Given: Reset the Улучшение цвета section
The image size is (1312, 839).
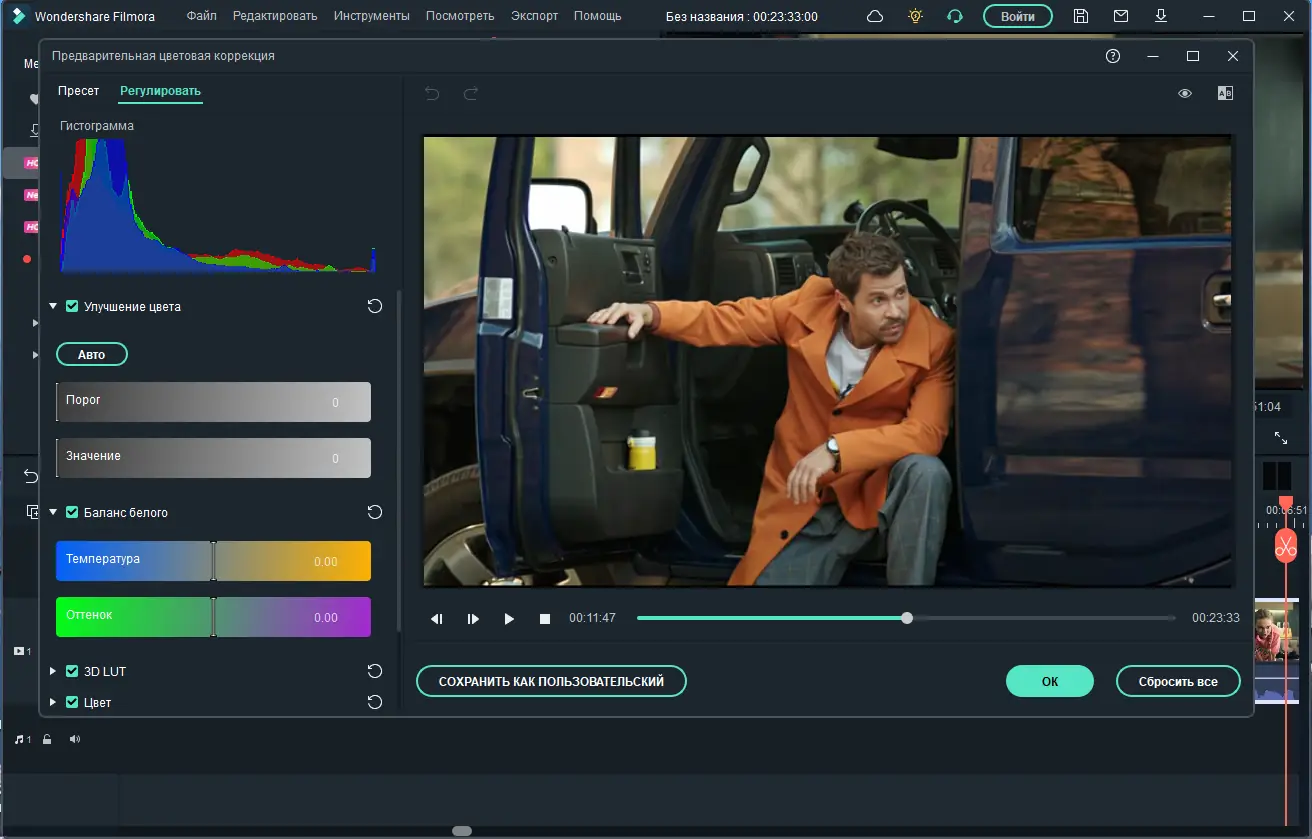Looking at the screenshot, I should coord(375,306).
